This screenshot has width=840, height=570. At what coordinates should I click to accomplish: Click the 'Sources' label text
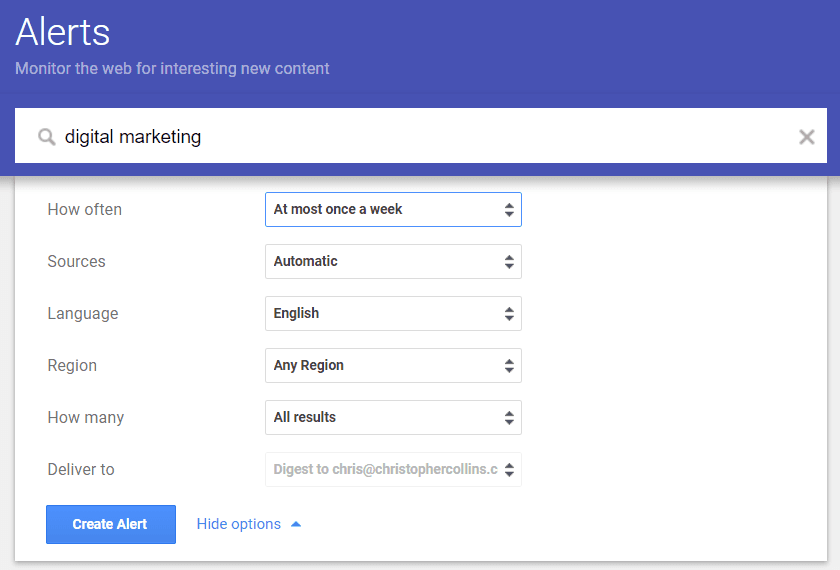76,262
